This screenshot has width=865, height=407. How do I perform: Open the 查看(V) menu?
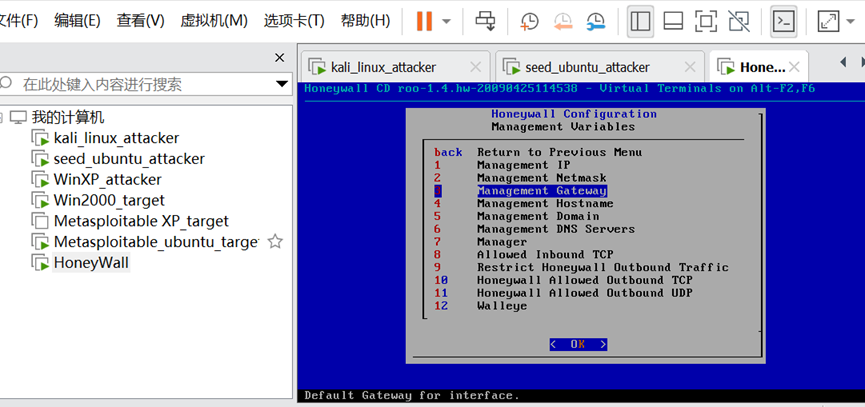(x=140, y=21)
